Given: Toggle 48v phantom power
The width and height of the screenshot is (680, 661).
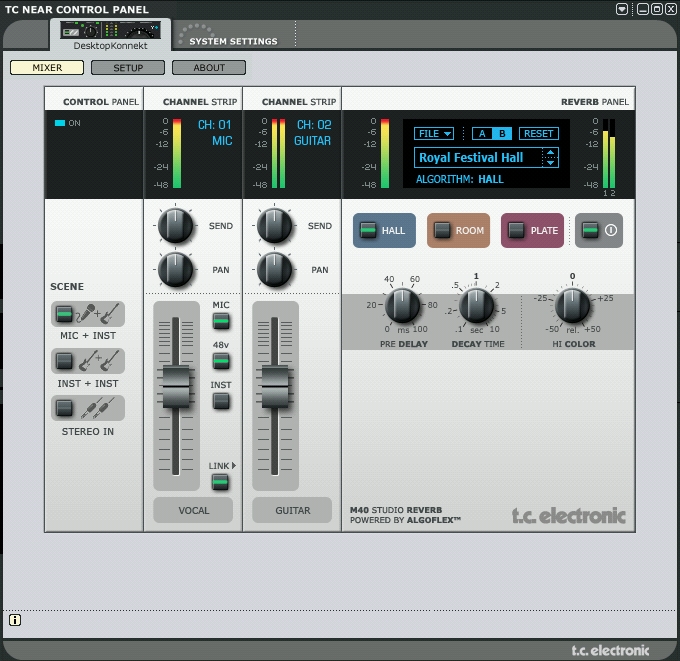Looking at the screenshot, I should click(221, 361).
